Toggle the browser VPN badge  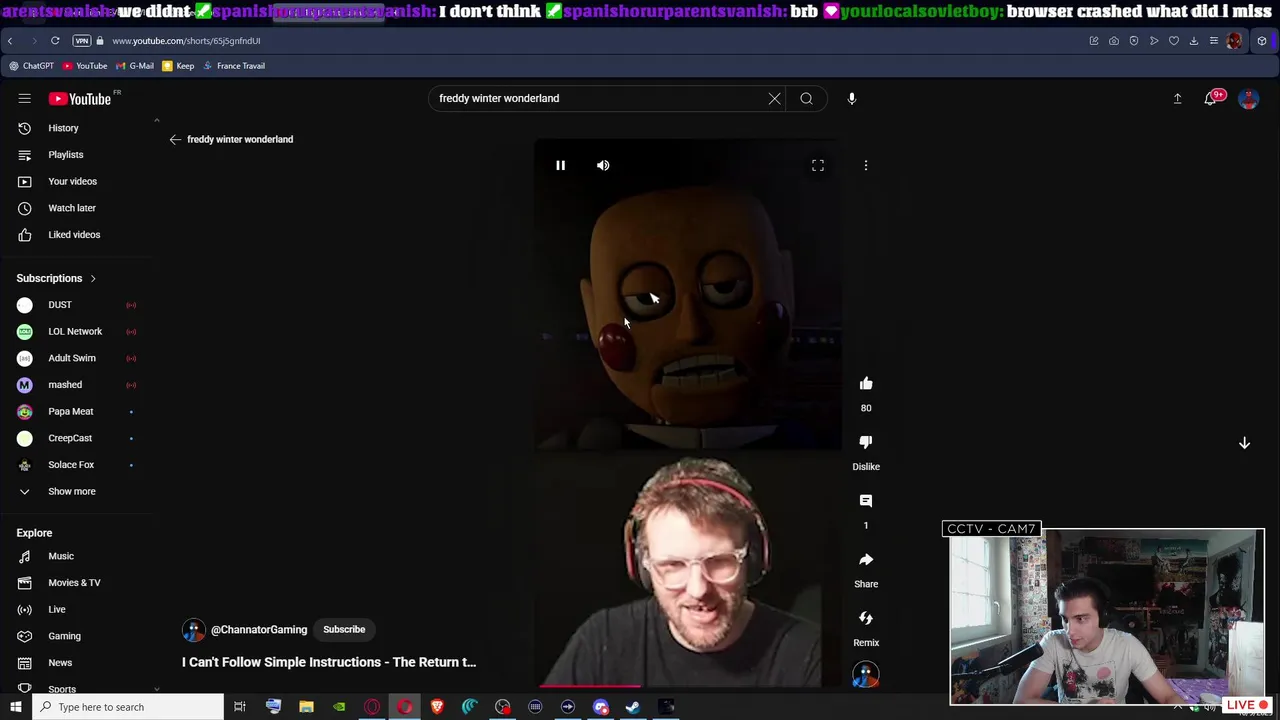[x=82, y=41]
